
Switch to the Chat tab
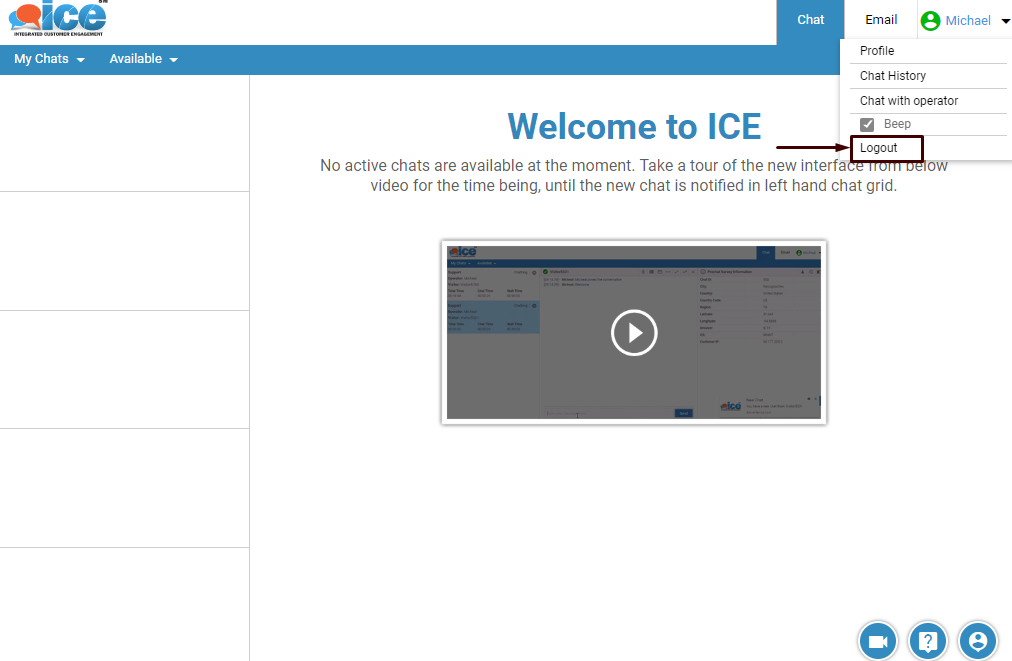(x=810, y=20)
